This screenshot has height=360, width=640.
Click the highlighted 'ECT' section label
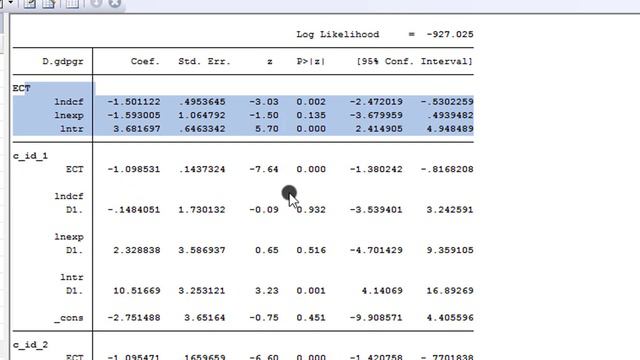[21, 89]
